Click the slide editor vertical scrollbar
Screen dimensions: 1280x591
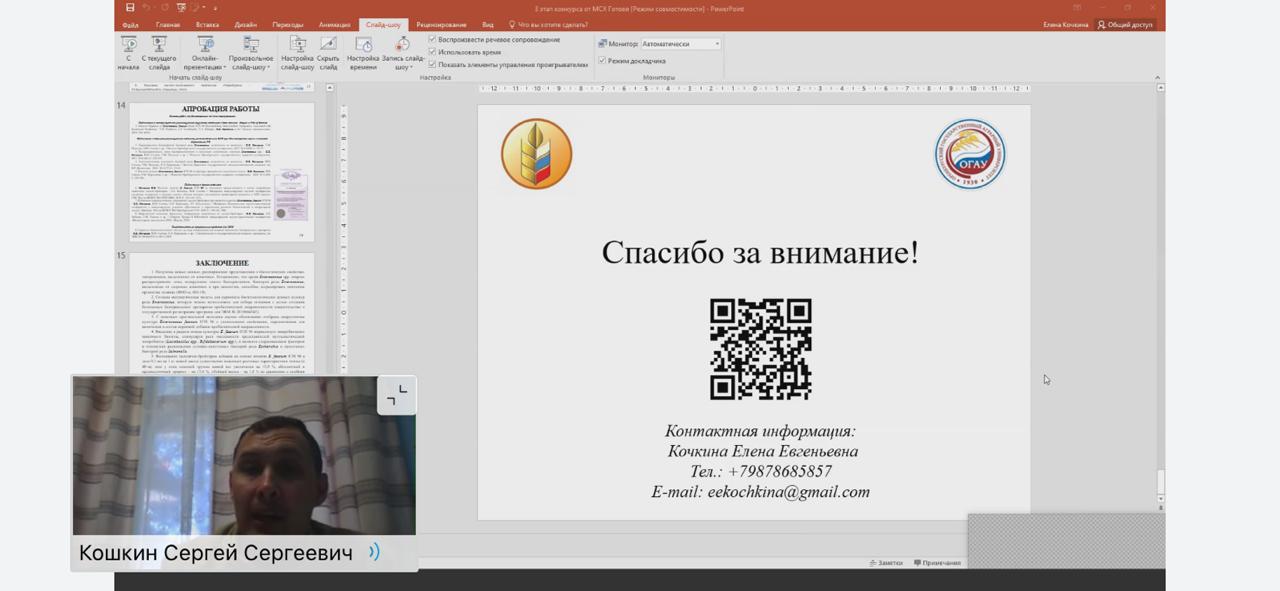(1160, 300)
